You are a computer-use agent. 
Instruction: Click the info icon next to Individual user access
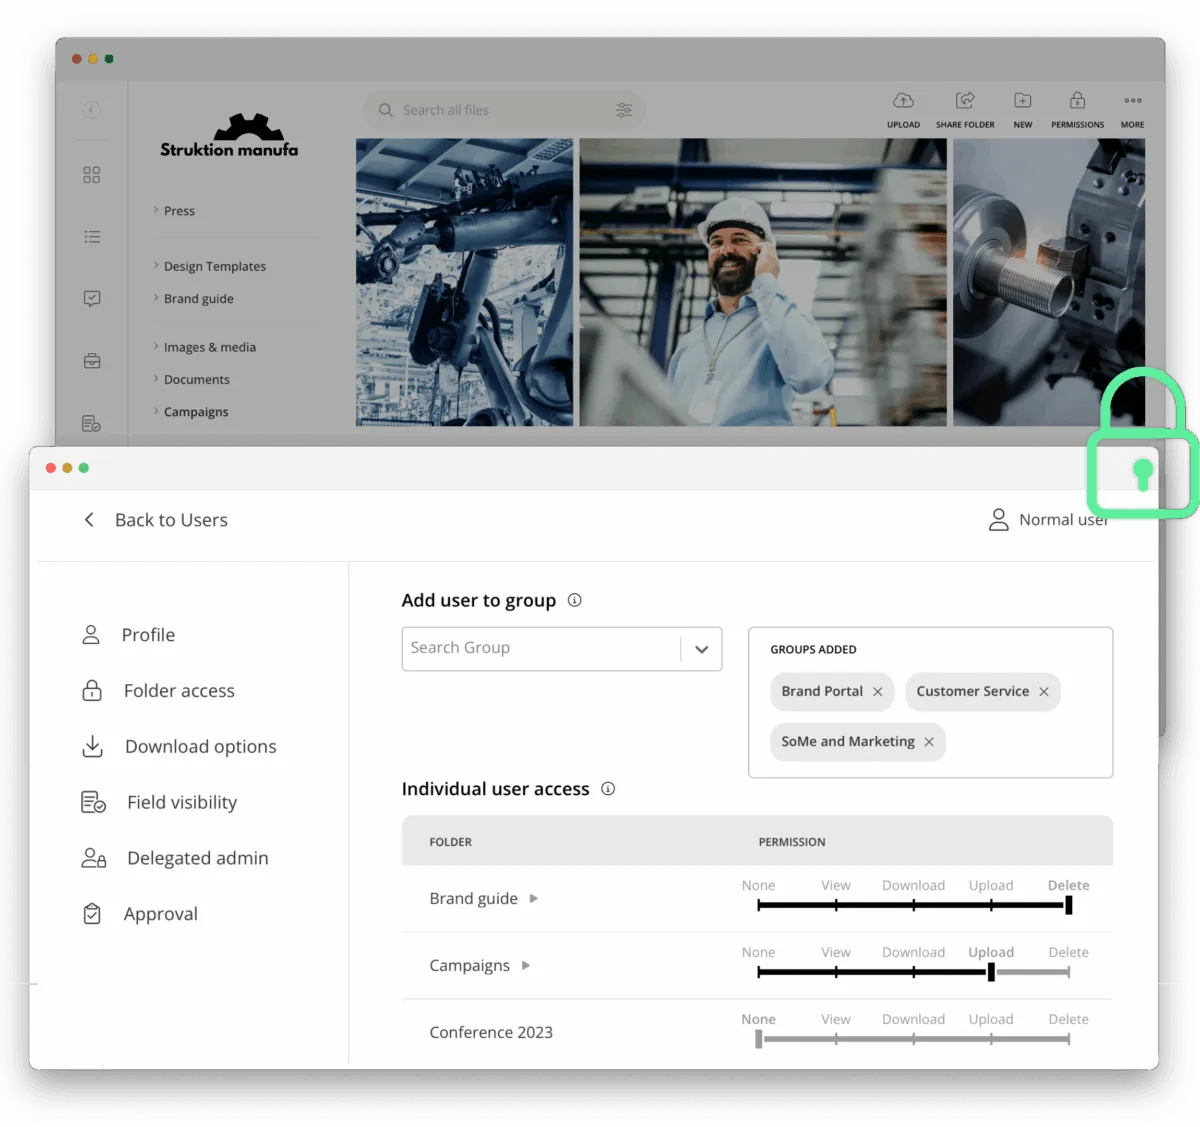coord(608,789)
